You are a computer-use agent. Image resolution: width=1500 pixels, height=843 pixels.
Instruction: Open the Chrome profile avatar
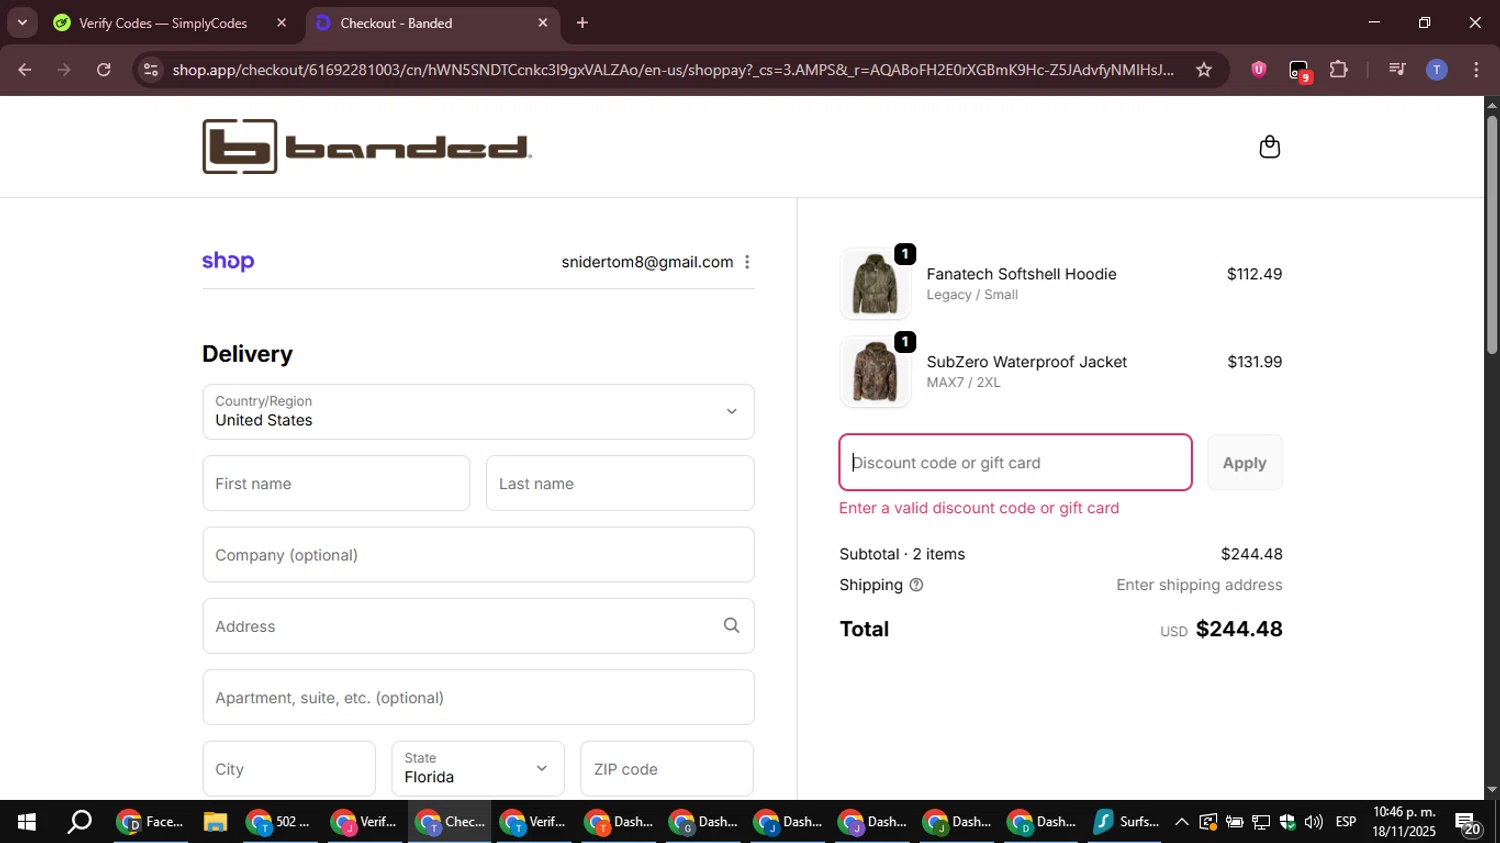pyautogui.click(x=1437, y=70)
